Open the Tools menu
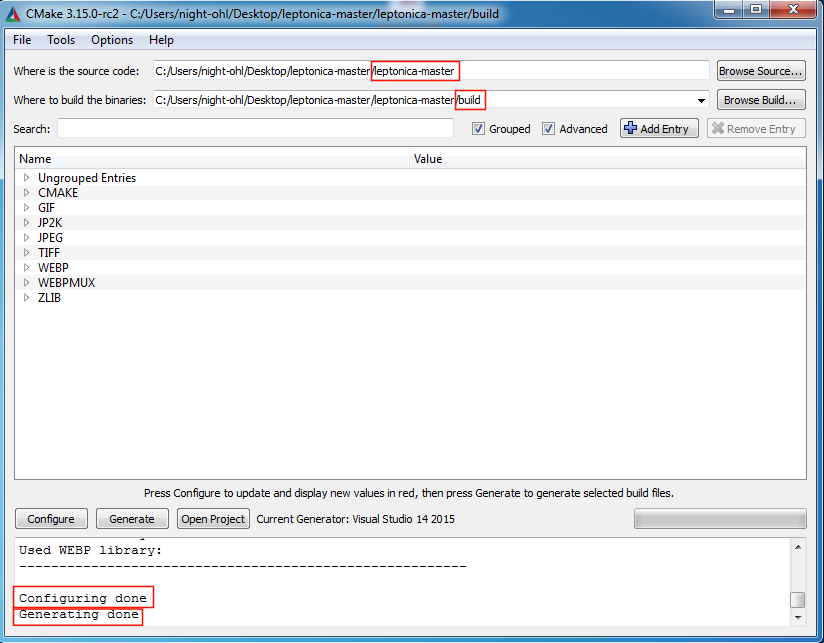The height and width of the screenshot is (643, 824). 61,40
